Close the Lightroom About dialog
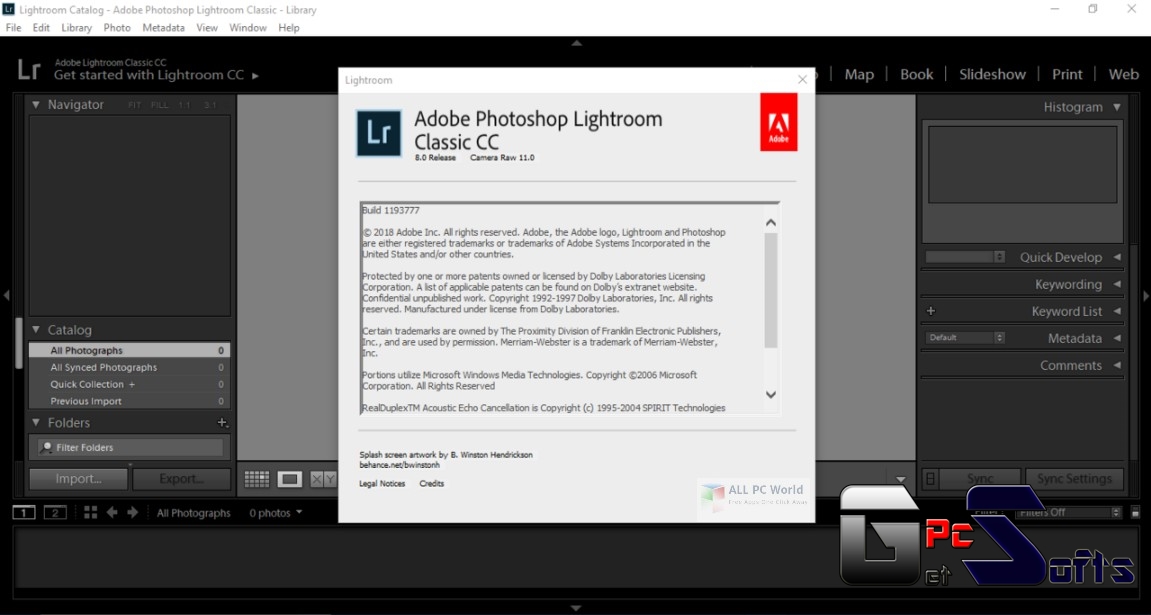The width and height of the screenshot is (1151, 615). click(x=802, y=79)
